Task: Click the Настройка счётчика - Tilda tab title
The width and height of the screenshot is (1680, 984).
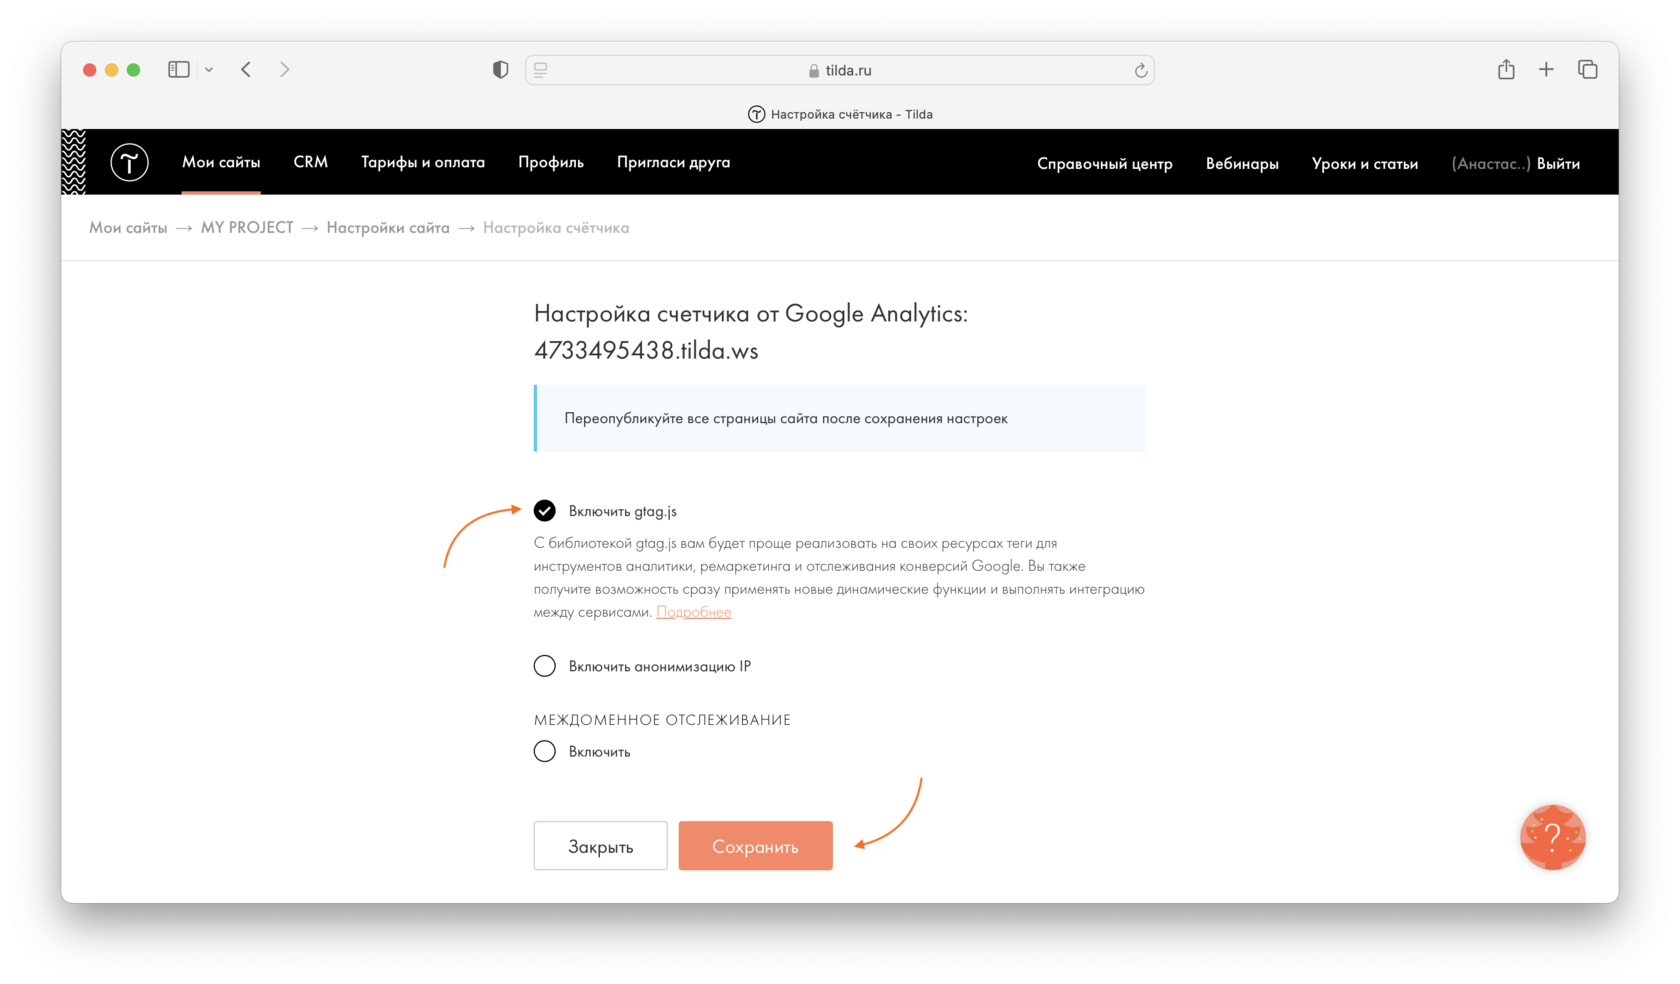Action: 851,114
